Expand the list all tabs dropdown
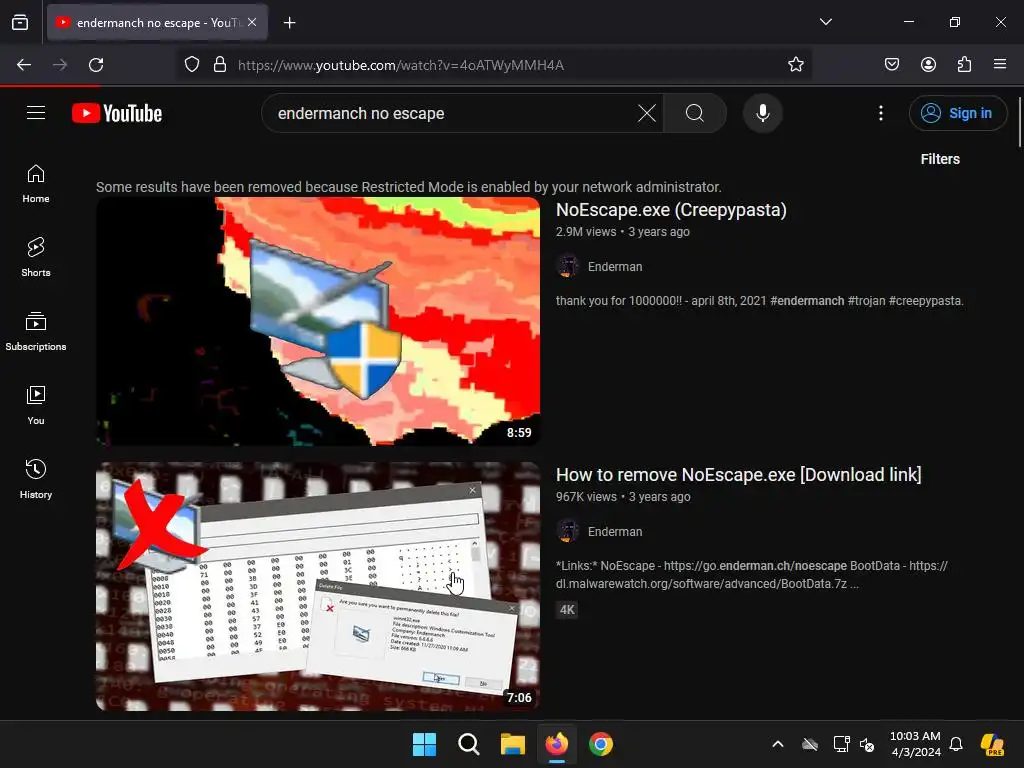Image resolution: width=1024 pixels, height=768 pixels. coord(825,22)
